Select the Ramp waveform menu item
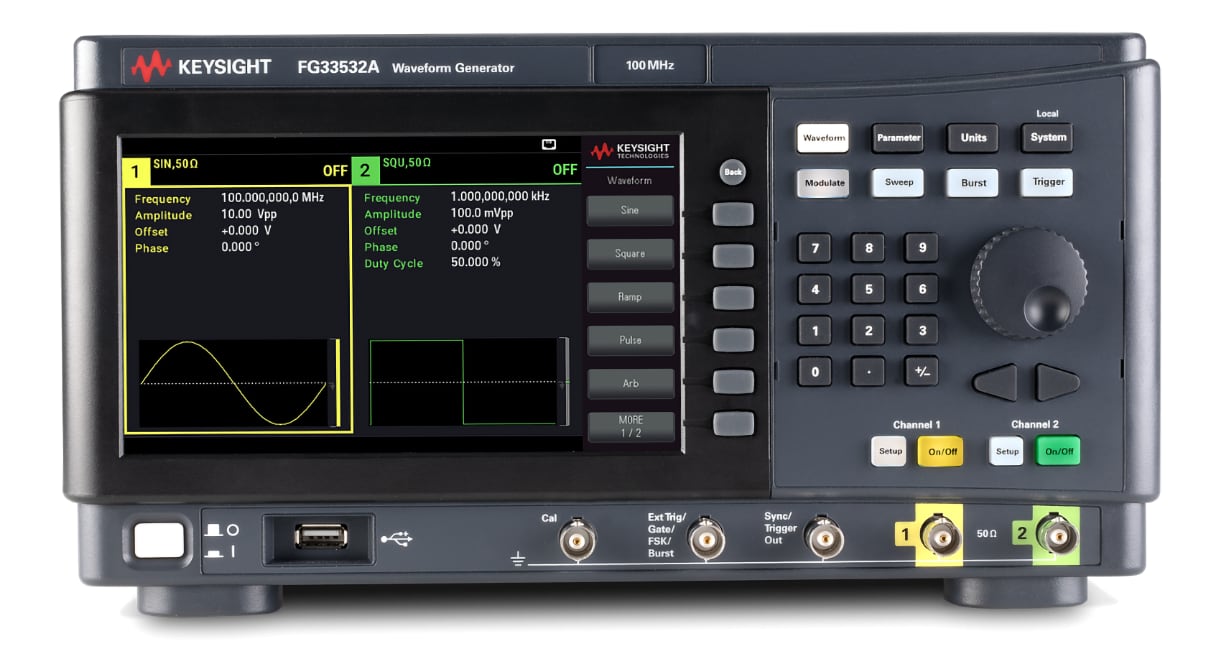1220x650 pixels. (x=630, y=297)
